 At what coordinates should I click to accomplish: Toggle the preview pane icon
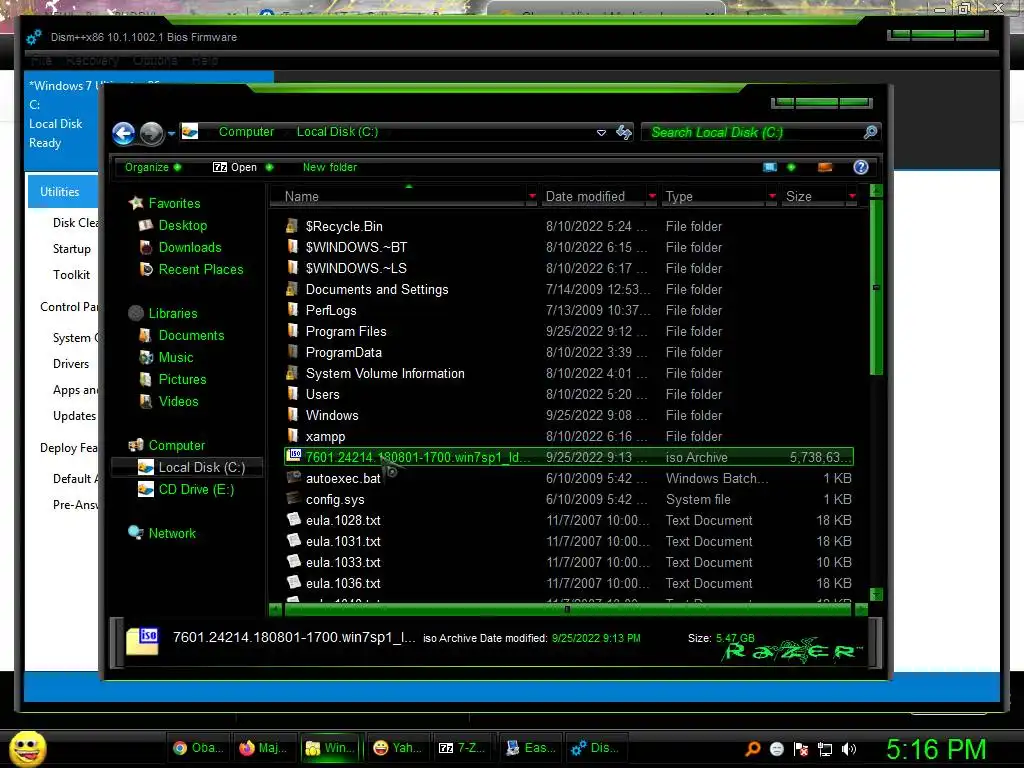point(825,167)
